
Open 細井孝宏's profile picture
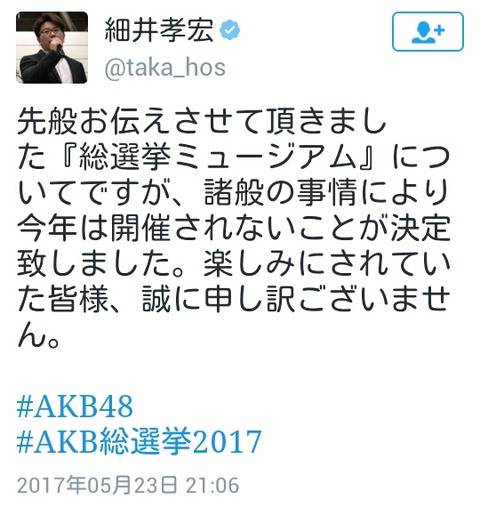click(52, 47)
